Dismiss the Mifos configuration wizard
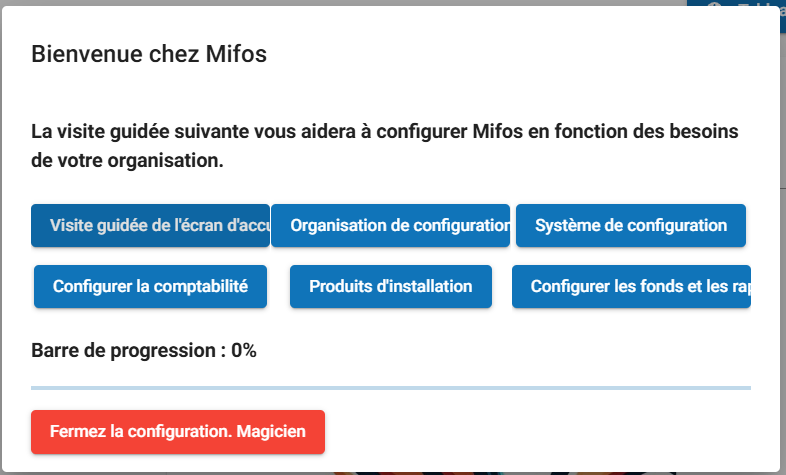Image resolution: width=786 pixels, height=475 pixels. 178,432
